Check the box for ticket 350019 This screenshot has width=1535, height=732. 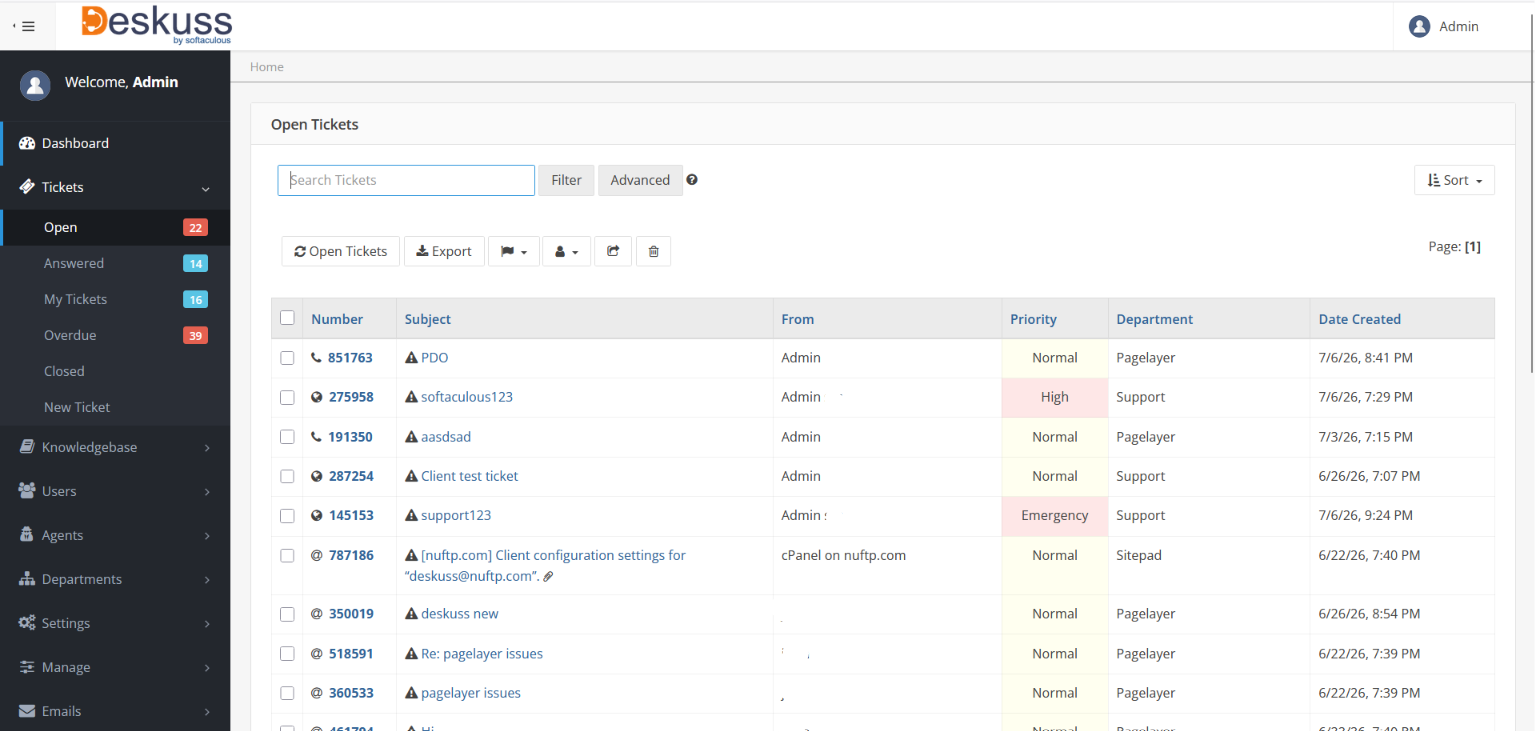[287, 614]
